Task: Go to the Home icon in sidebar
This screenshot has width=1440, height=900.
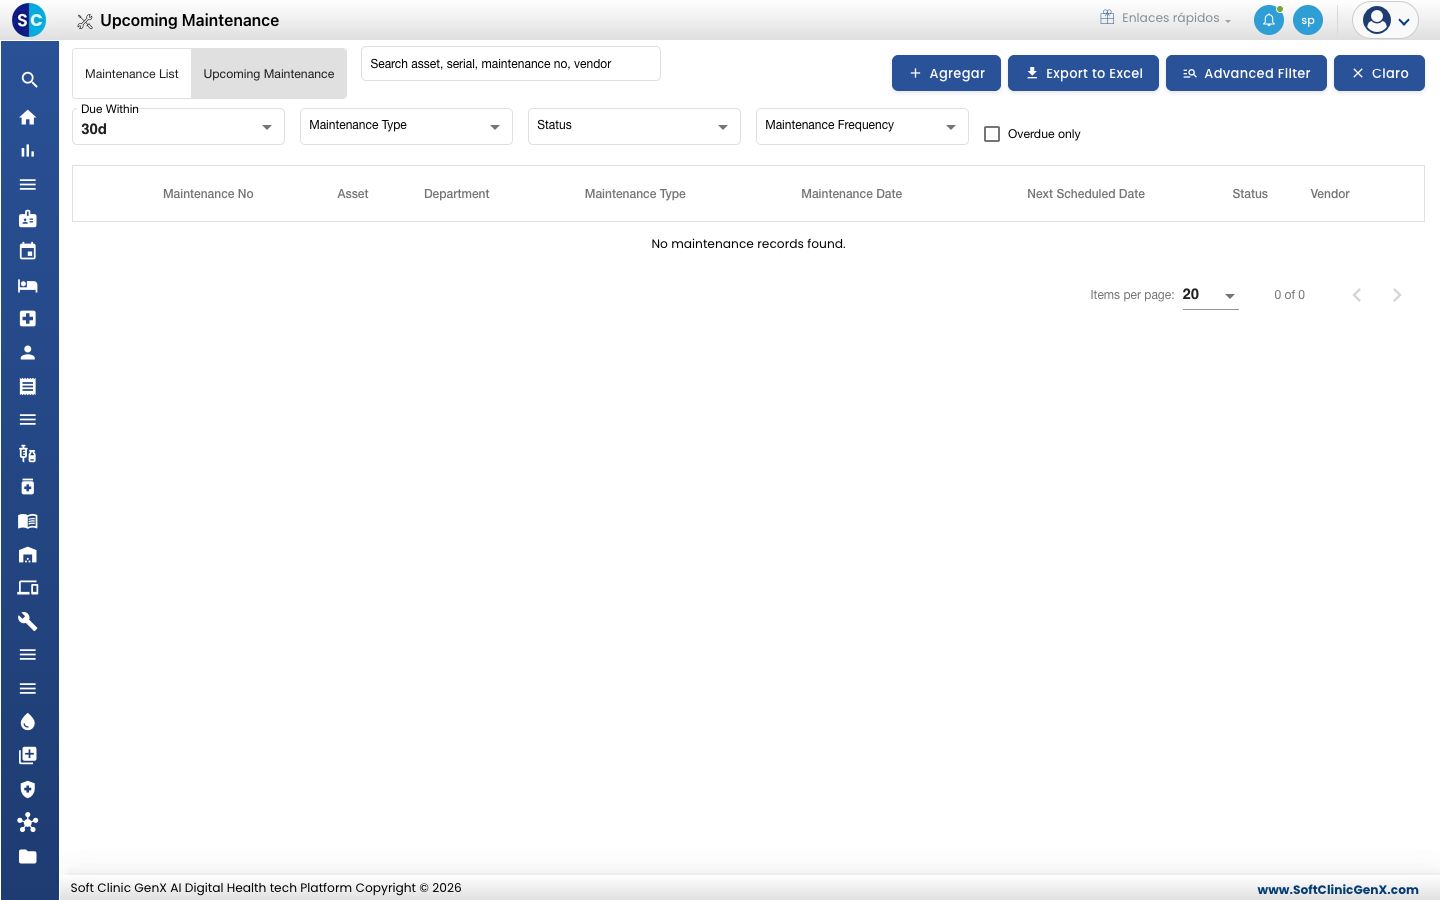Action: point(28,117)
